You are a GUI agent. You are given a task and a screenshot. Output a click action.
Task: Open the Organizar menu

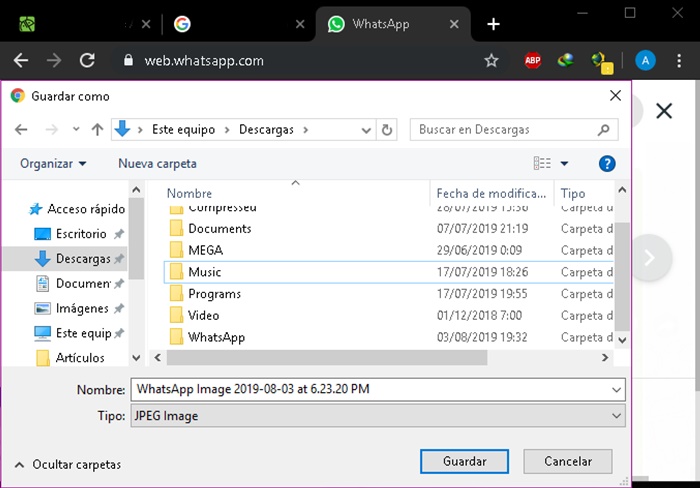[x=53, y=164]
